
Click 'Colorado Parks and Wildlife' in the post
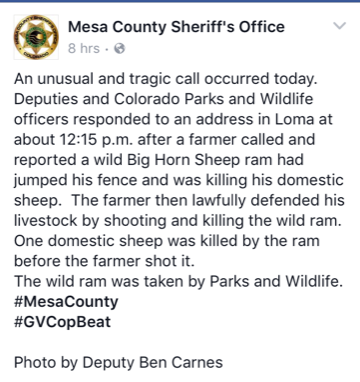tap(213, 99)
